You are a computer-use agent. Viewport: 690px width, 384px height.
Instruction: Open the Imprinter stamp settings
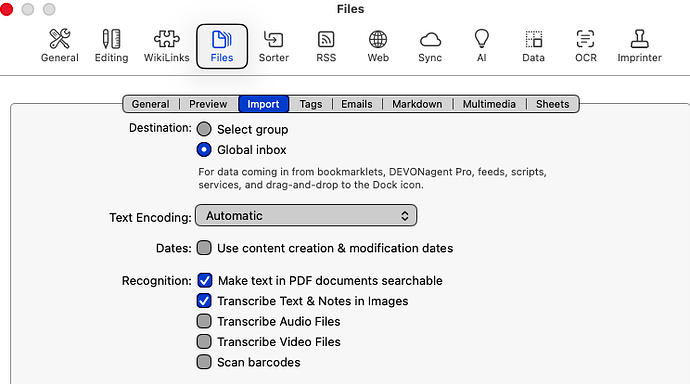tap(639, 46)
